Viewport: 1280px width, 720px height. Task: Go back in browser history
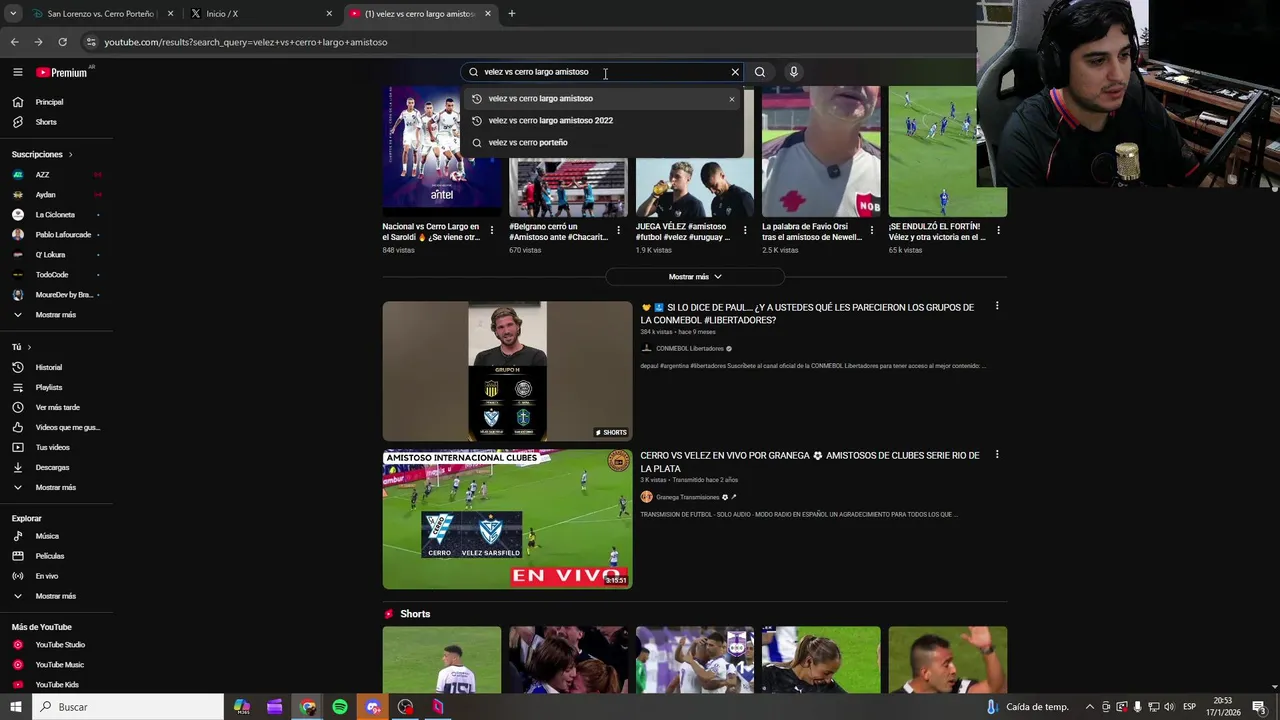[14, 42]
